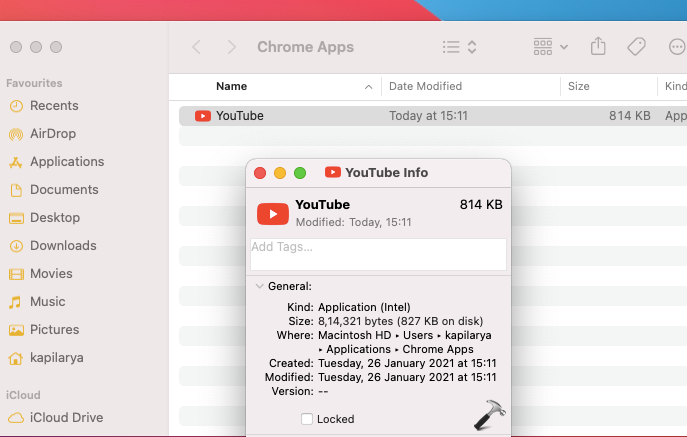Click the 814 KB size cell in list

click(x=630, y=116)
